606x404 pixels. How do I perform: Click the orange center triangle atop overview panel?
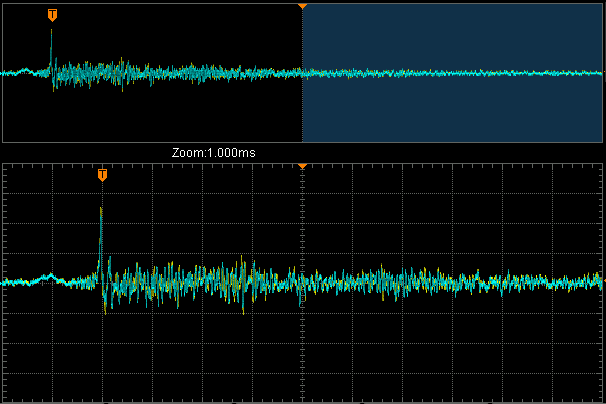(x=302, y=7)
